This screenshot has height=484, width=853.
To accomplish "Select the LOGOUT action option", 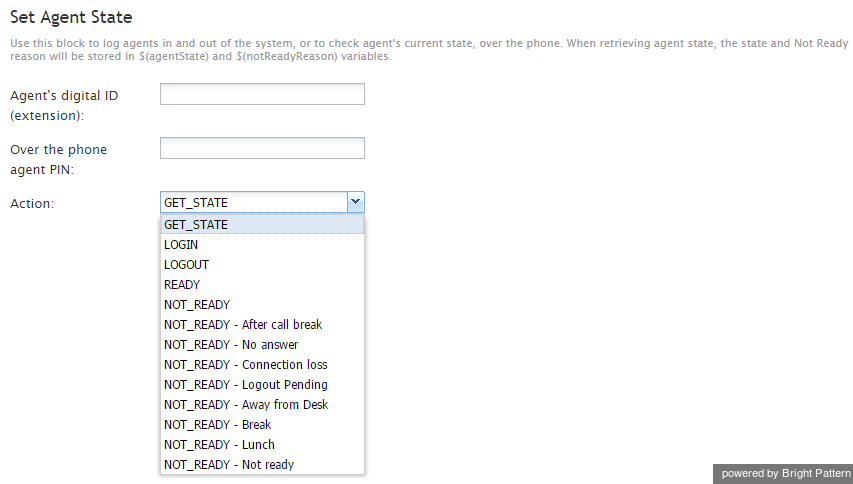I will [262, 265].
